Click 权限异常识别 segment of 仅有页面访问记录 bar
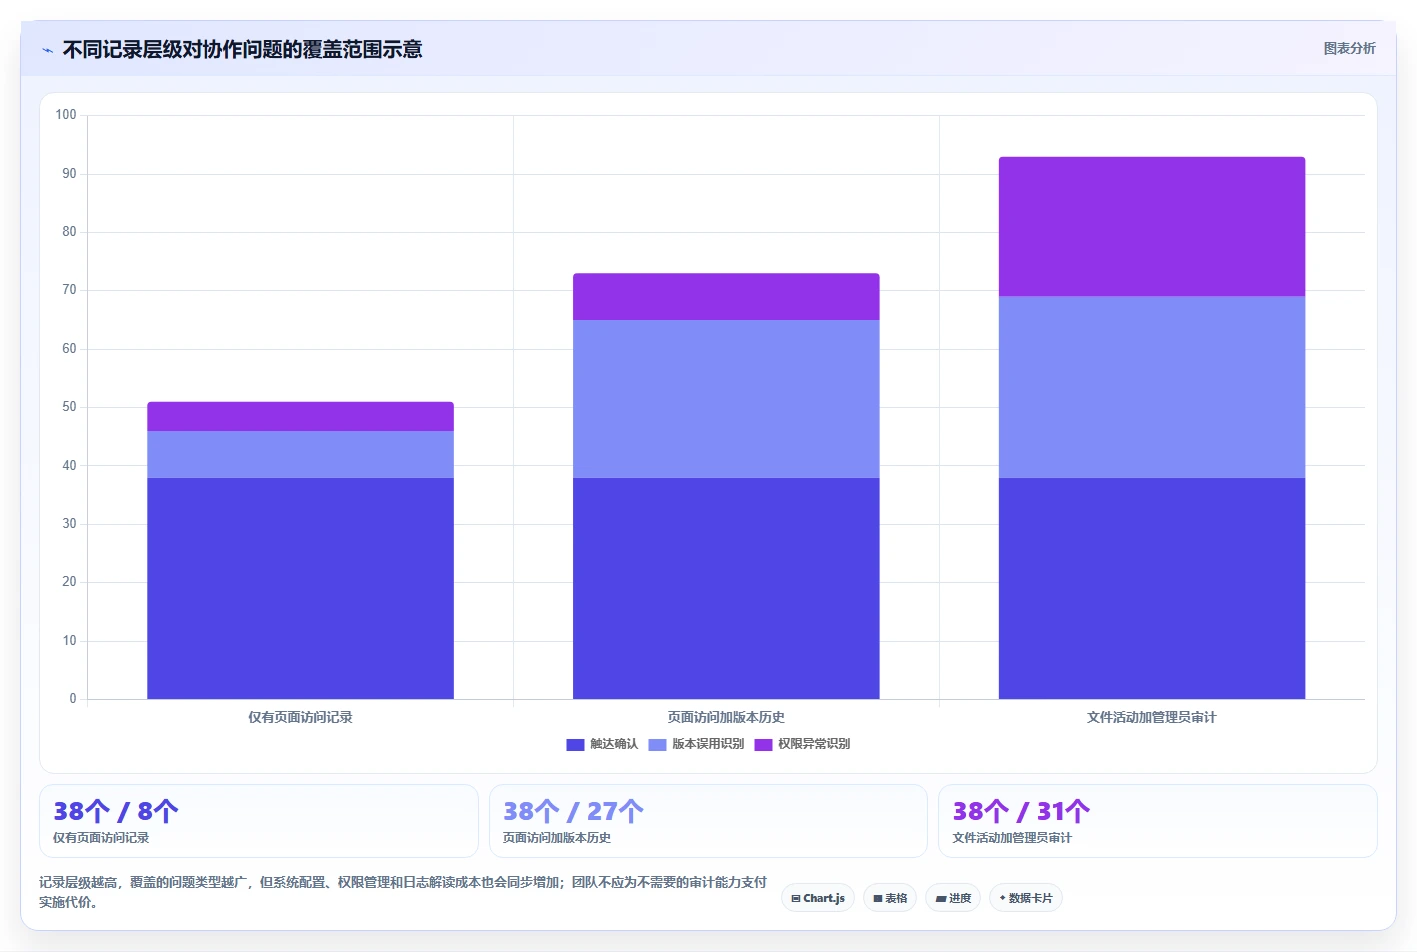Screen dimensions: 1417x952 300,416
